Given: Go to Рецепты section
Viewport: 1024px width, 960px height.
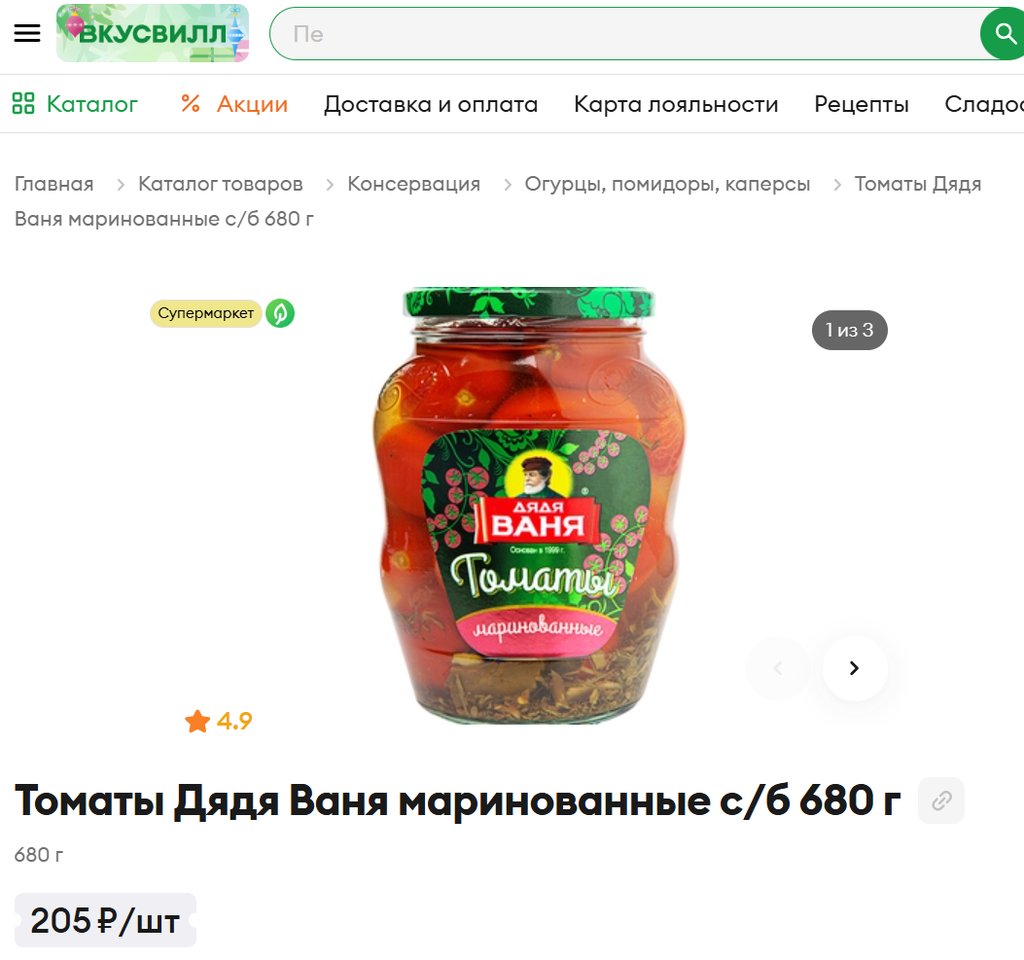Looking at the screenshot, I should click(x=861, y=104).
